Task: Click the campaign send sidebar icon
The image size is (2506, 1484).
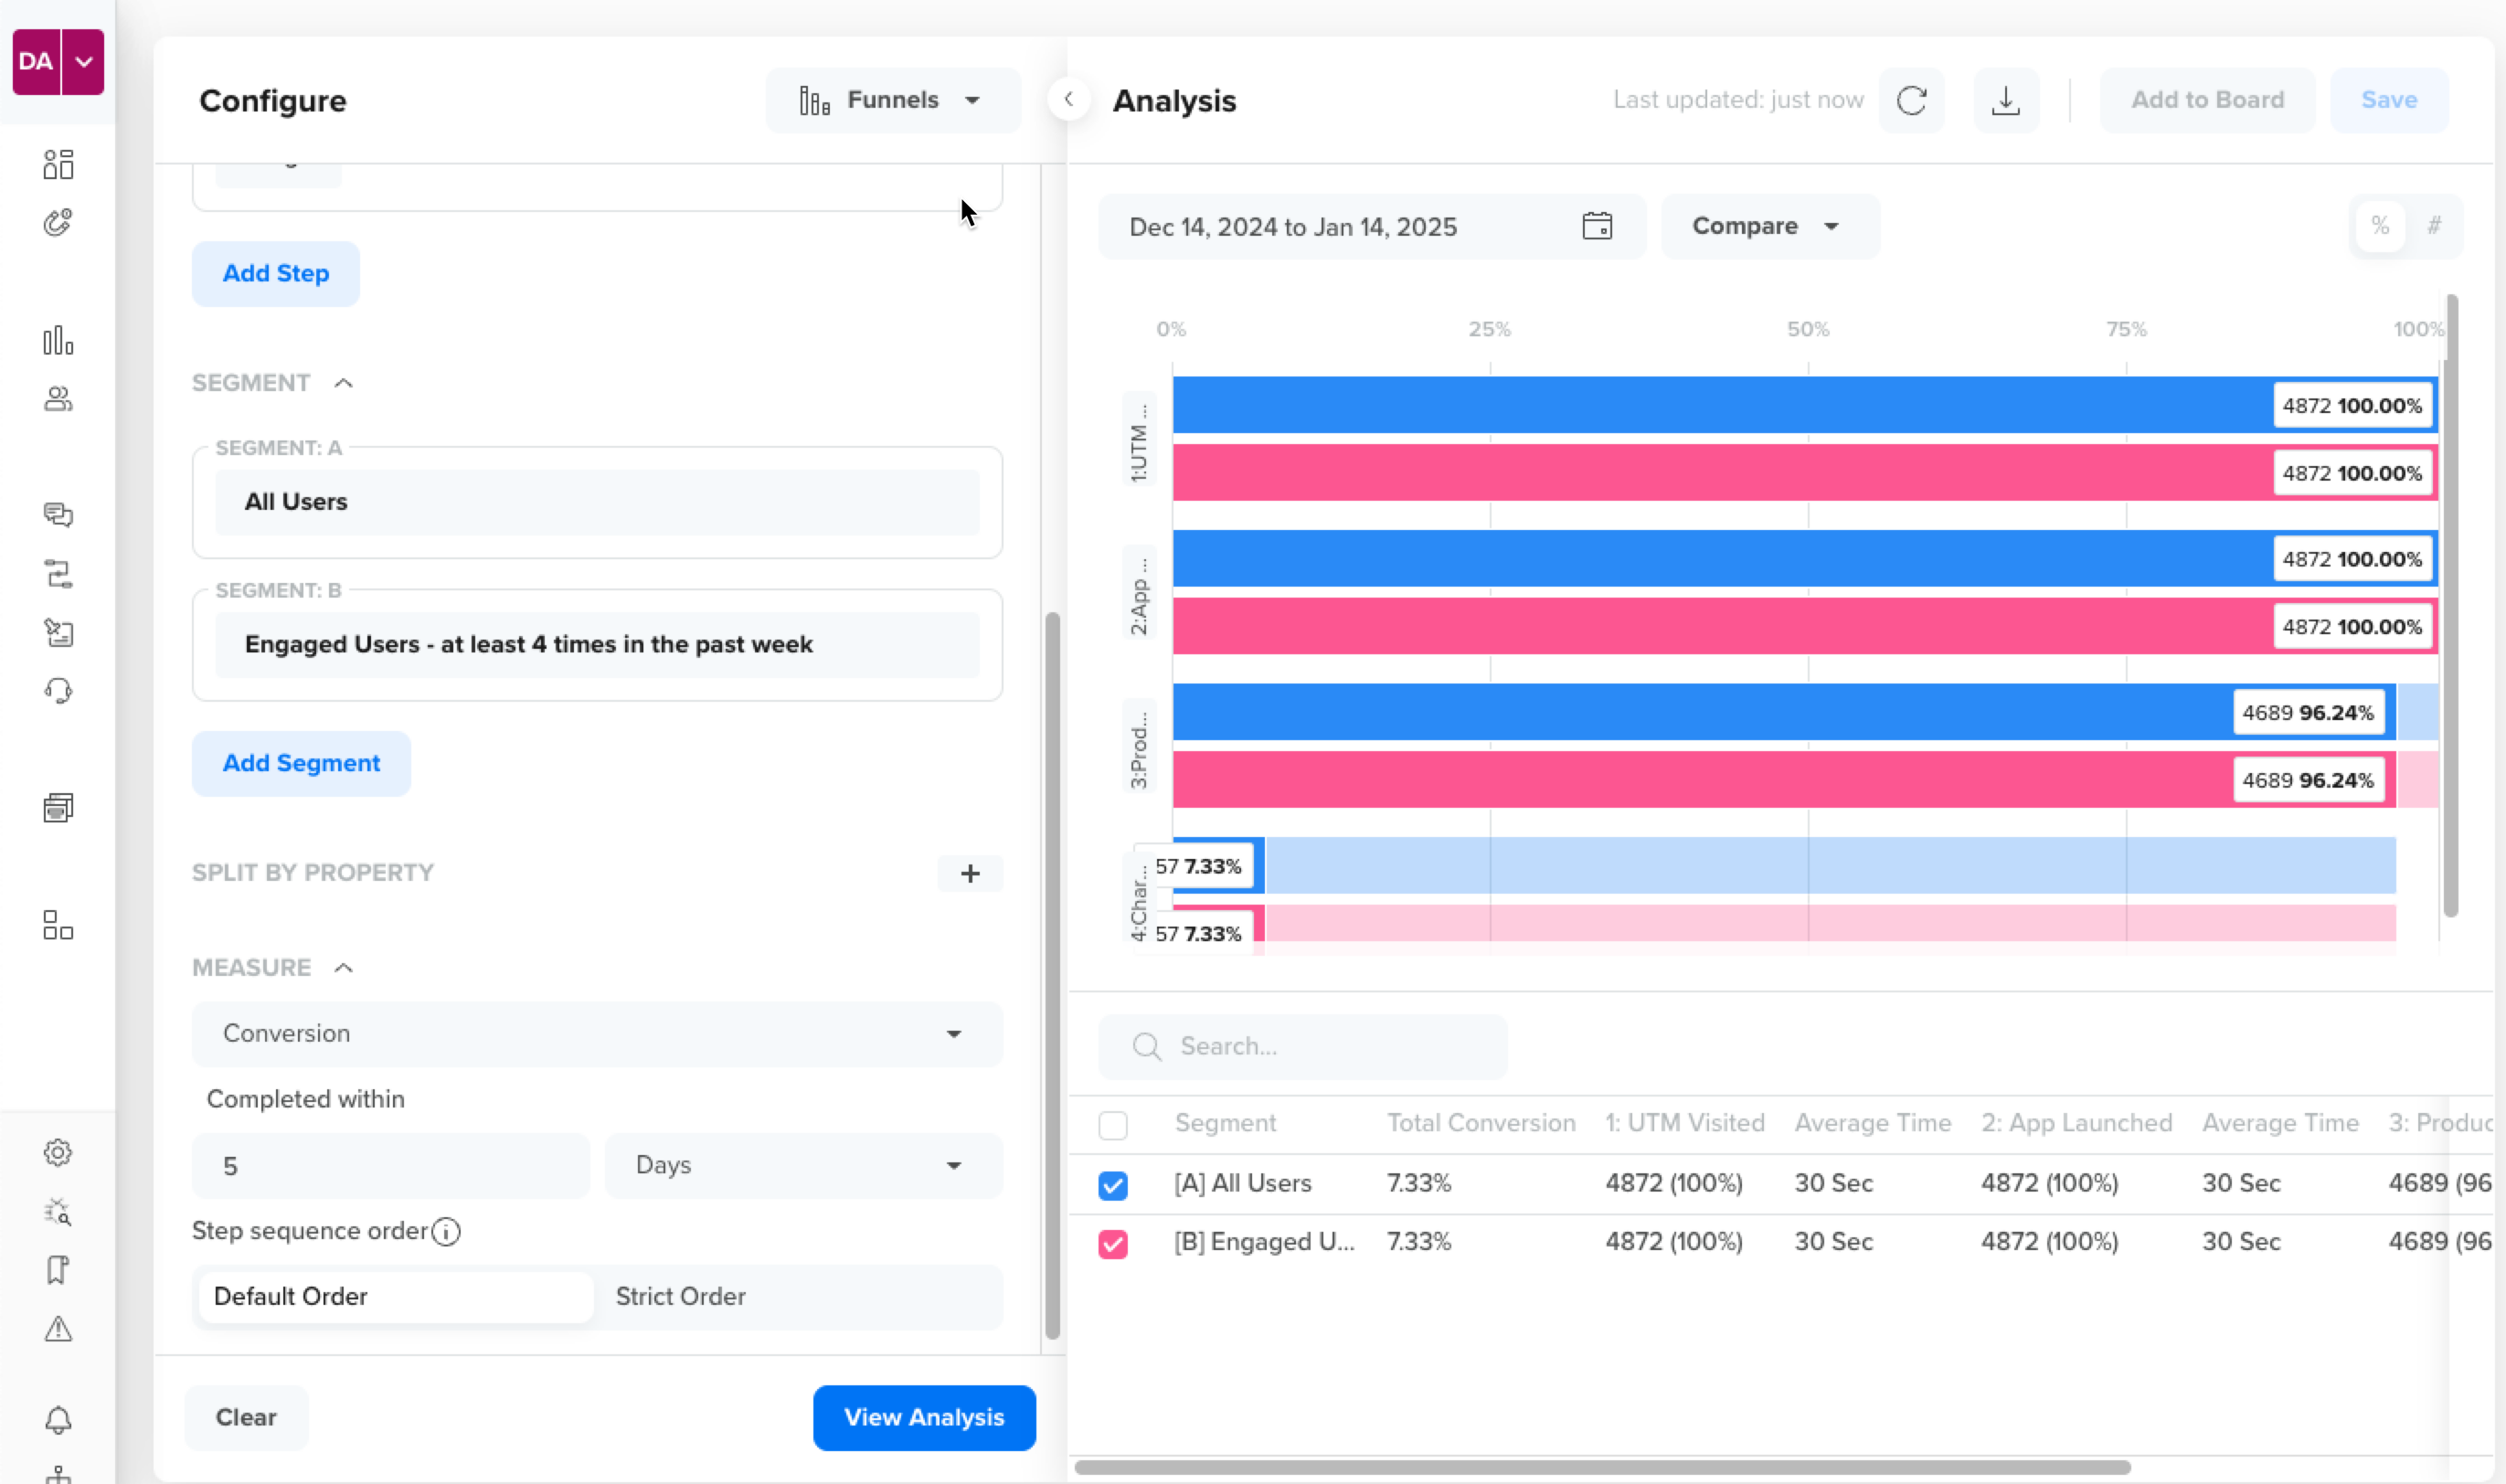Action: 58,632
